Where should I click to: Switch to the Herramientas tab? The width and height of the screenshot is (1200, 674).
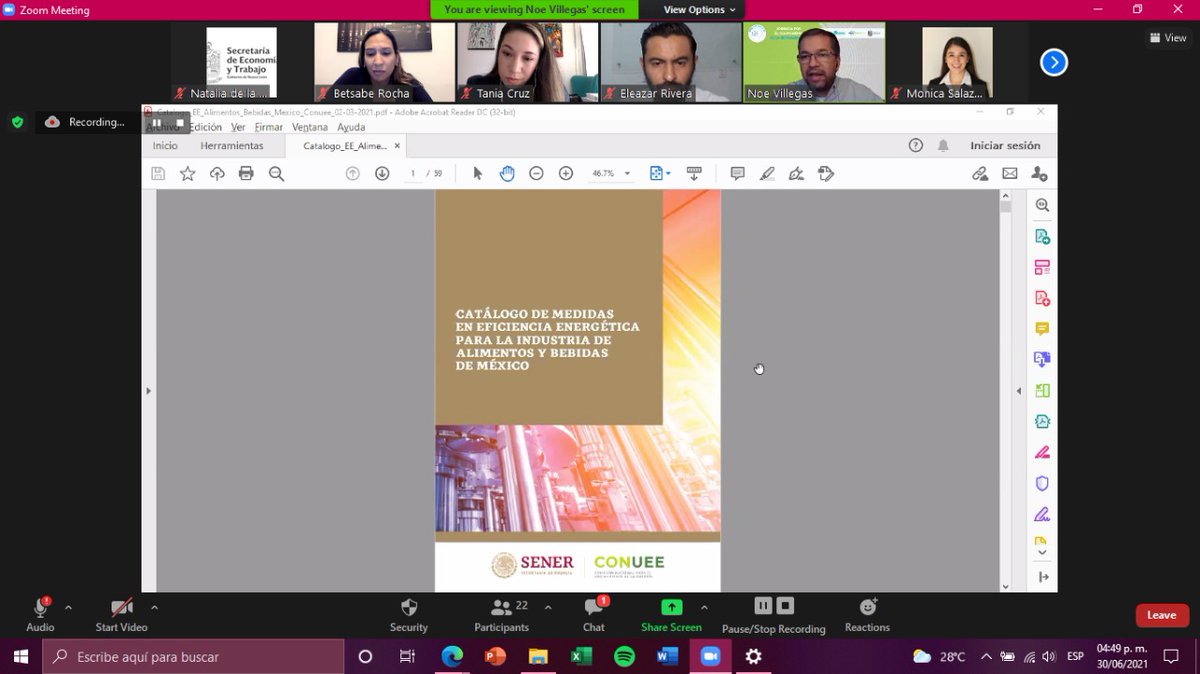pyautogui.click(x=232, y=145)
